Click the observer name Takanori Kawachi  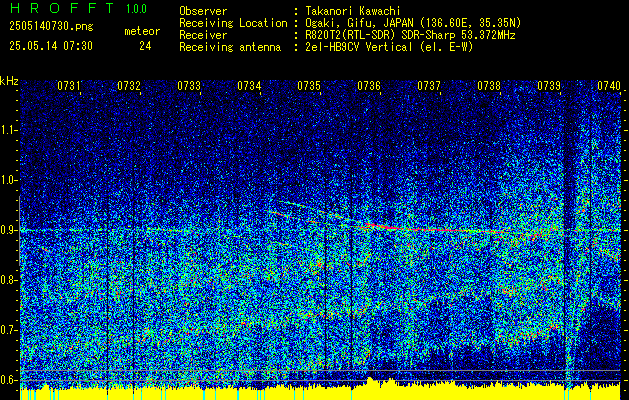click(x=352, y=11)
